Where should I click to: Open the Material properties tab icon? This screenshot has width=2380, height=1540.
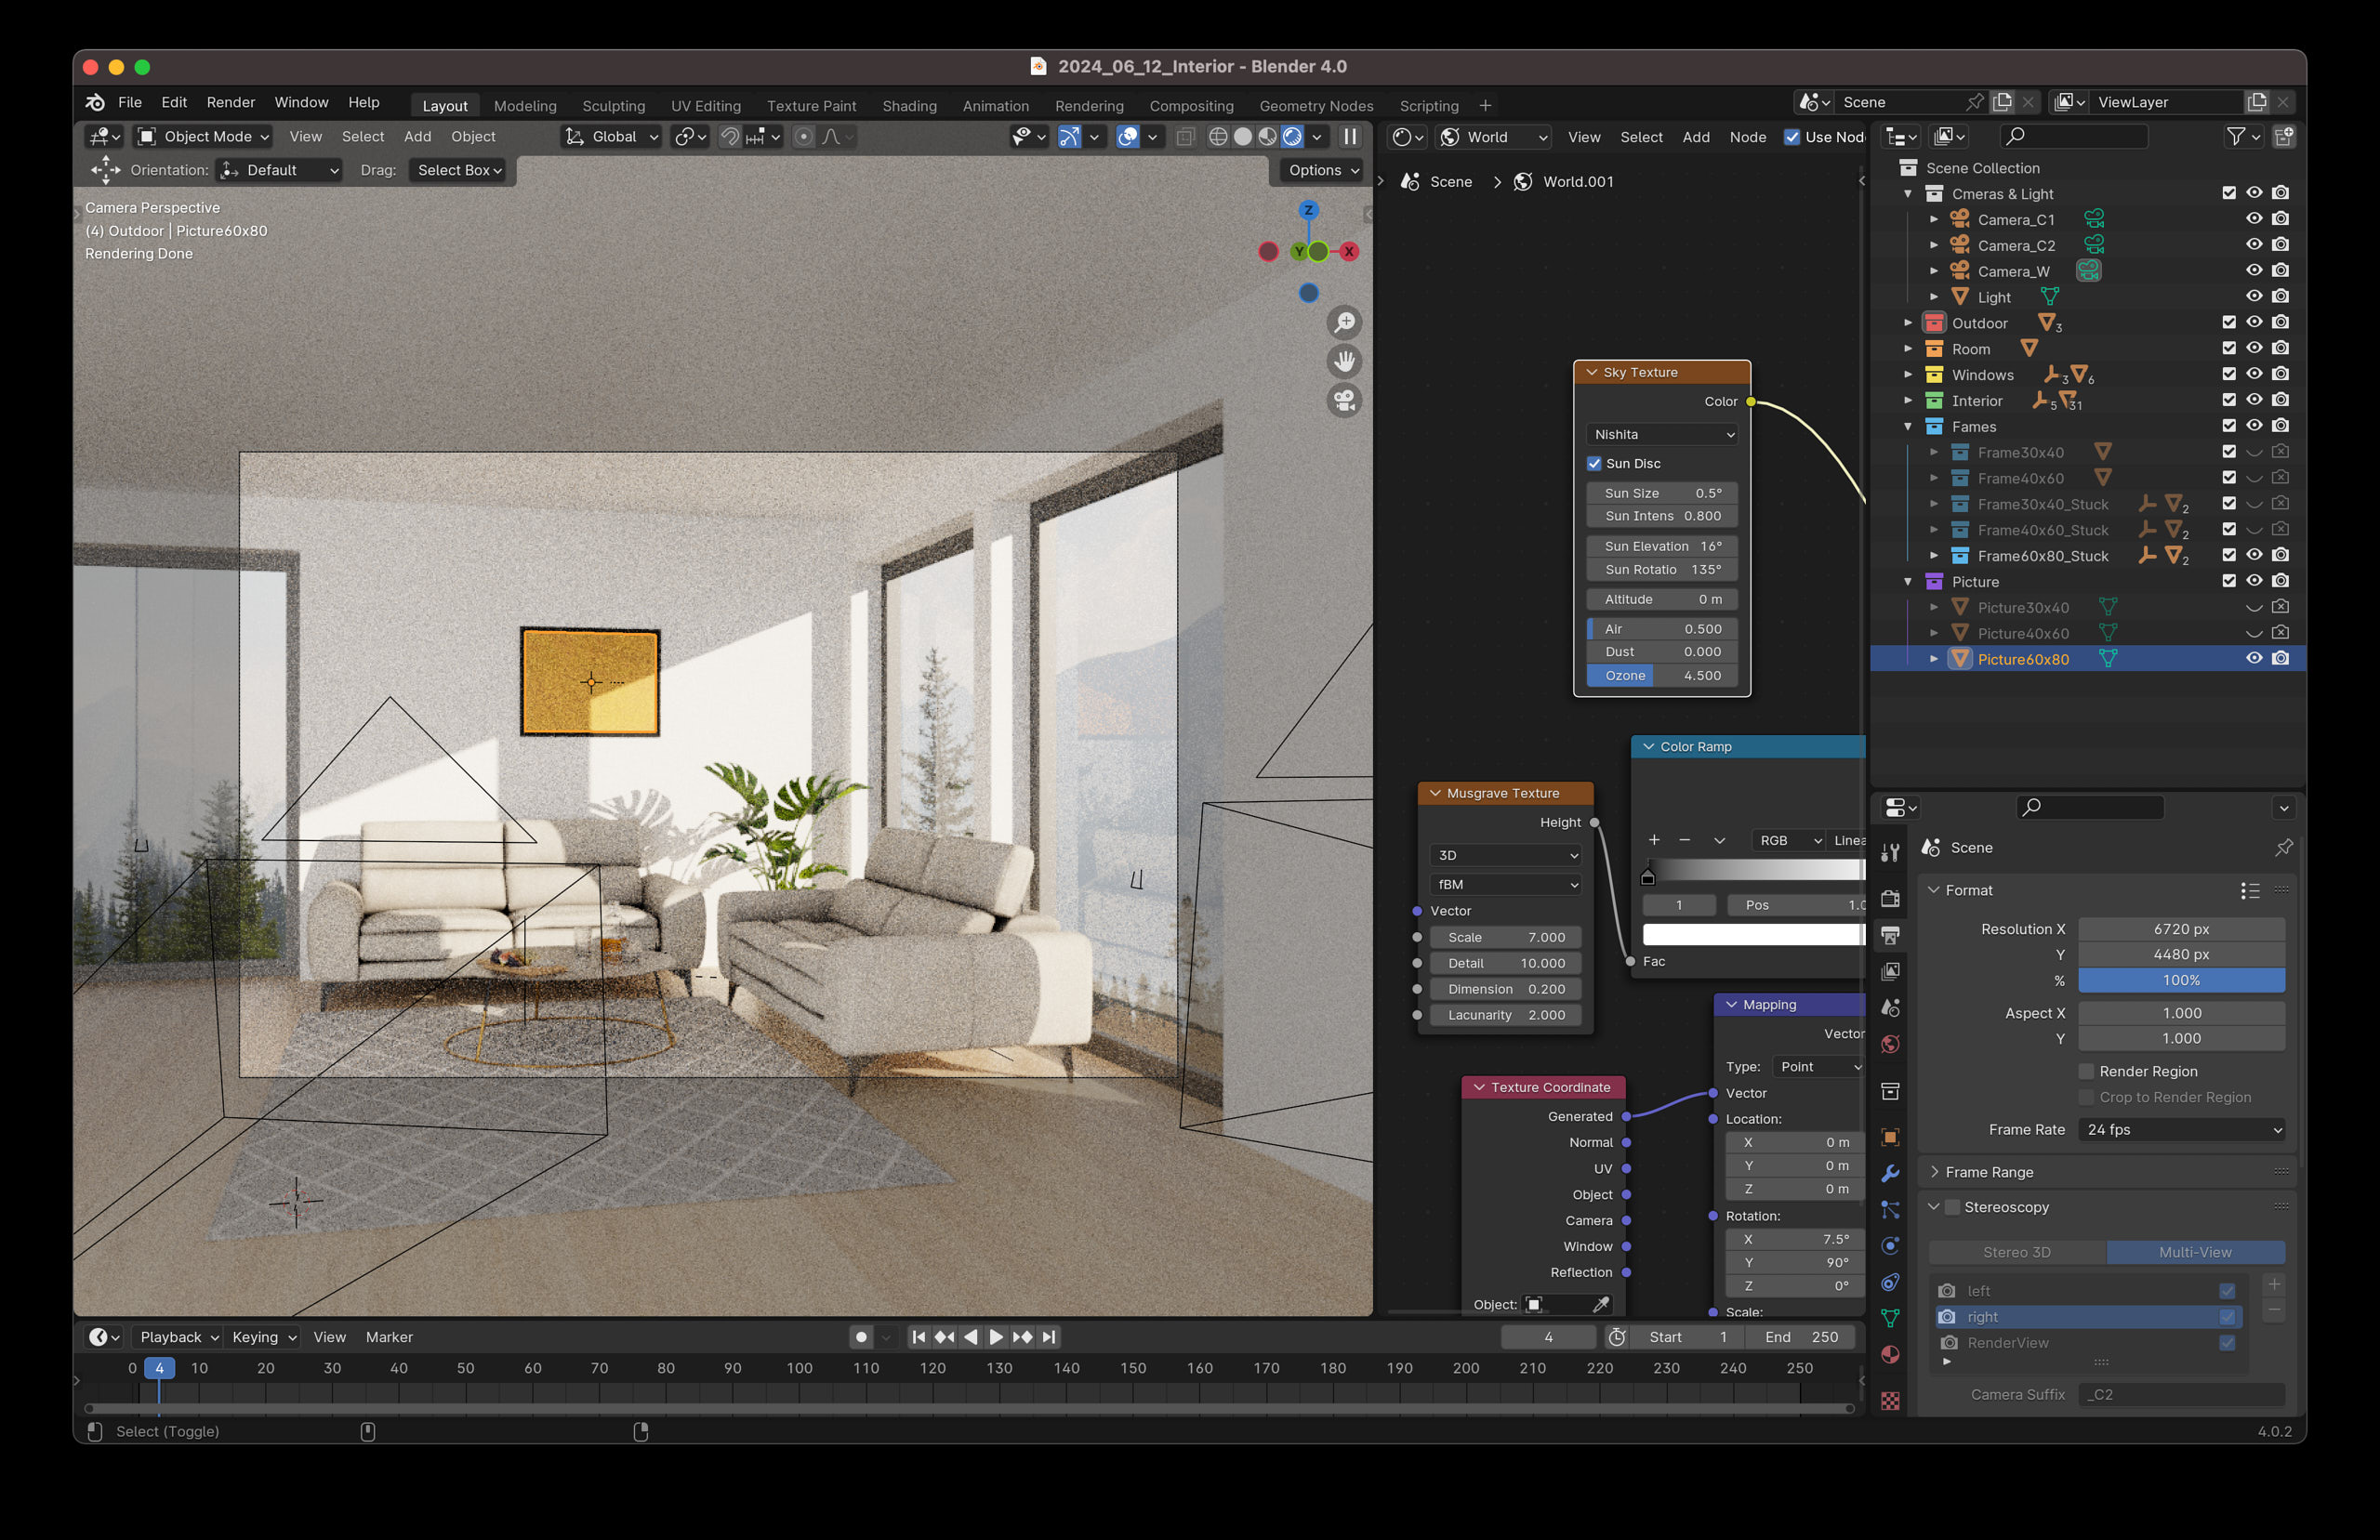click(1890, 1355)
